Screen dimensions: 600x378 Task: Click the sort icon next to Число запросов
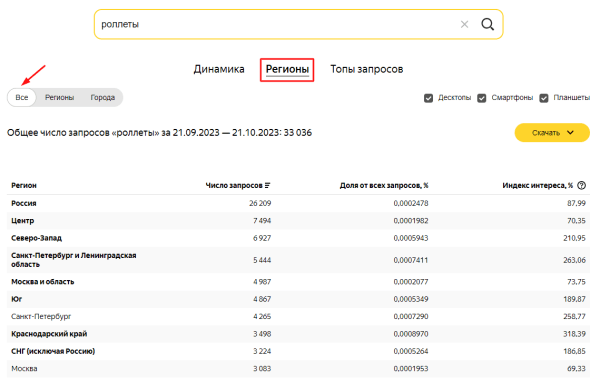pos(267,185)
